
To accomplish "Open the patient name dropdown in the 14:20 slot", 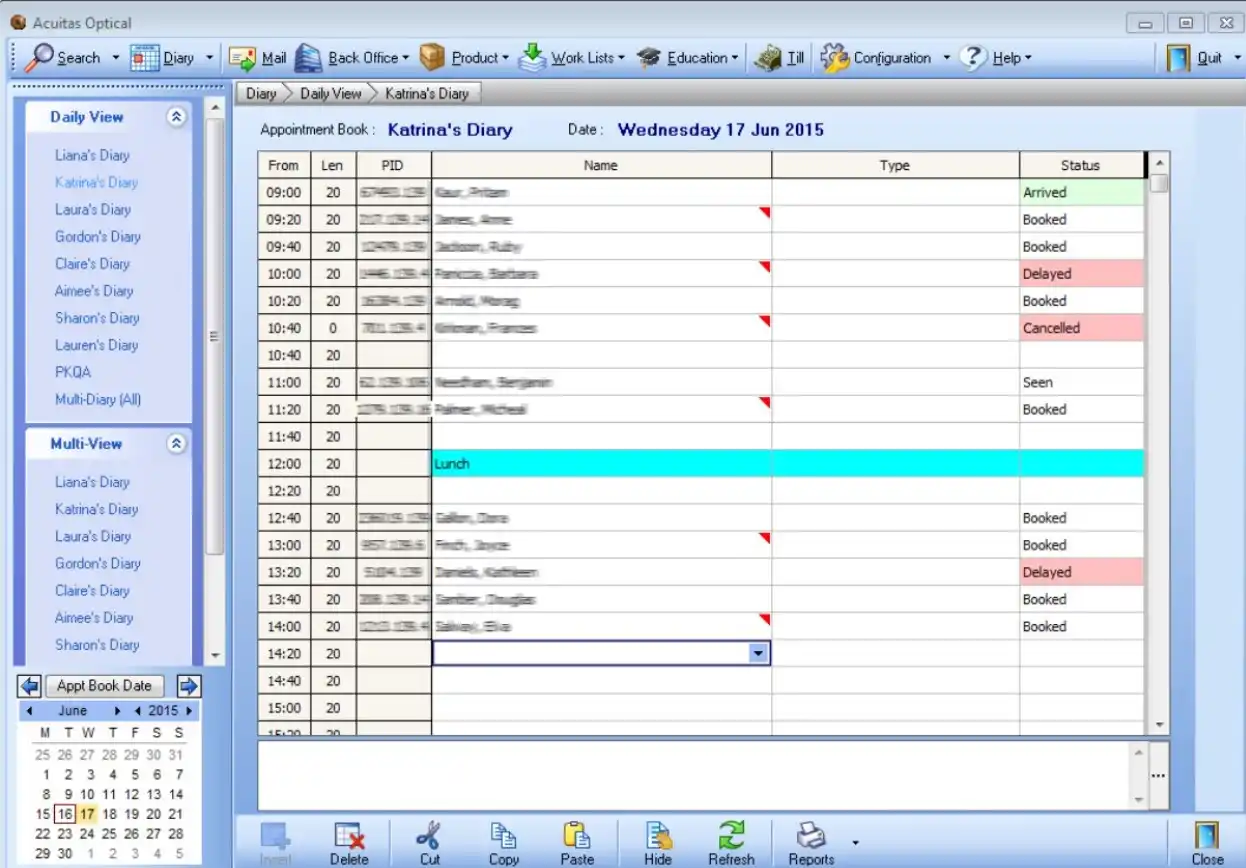I will click(758, 652).
